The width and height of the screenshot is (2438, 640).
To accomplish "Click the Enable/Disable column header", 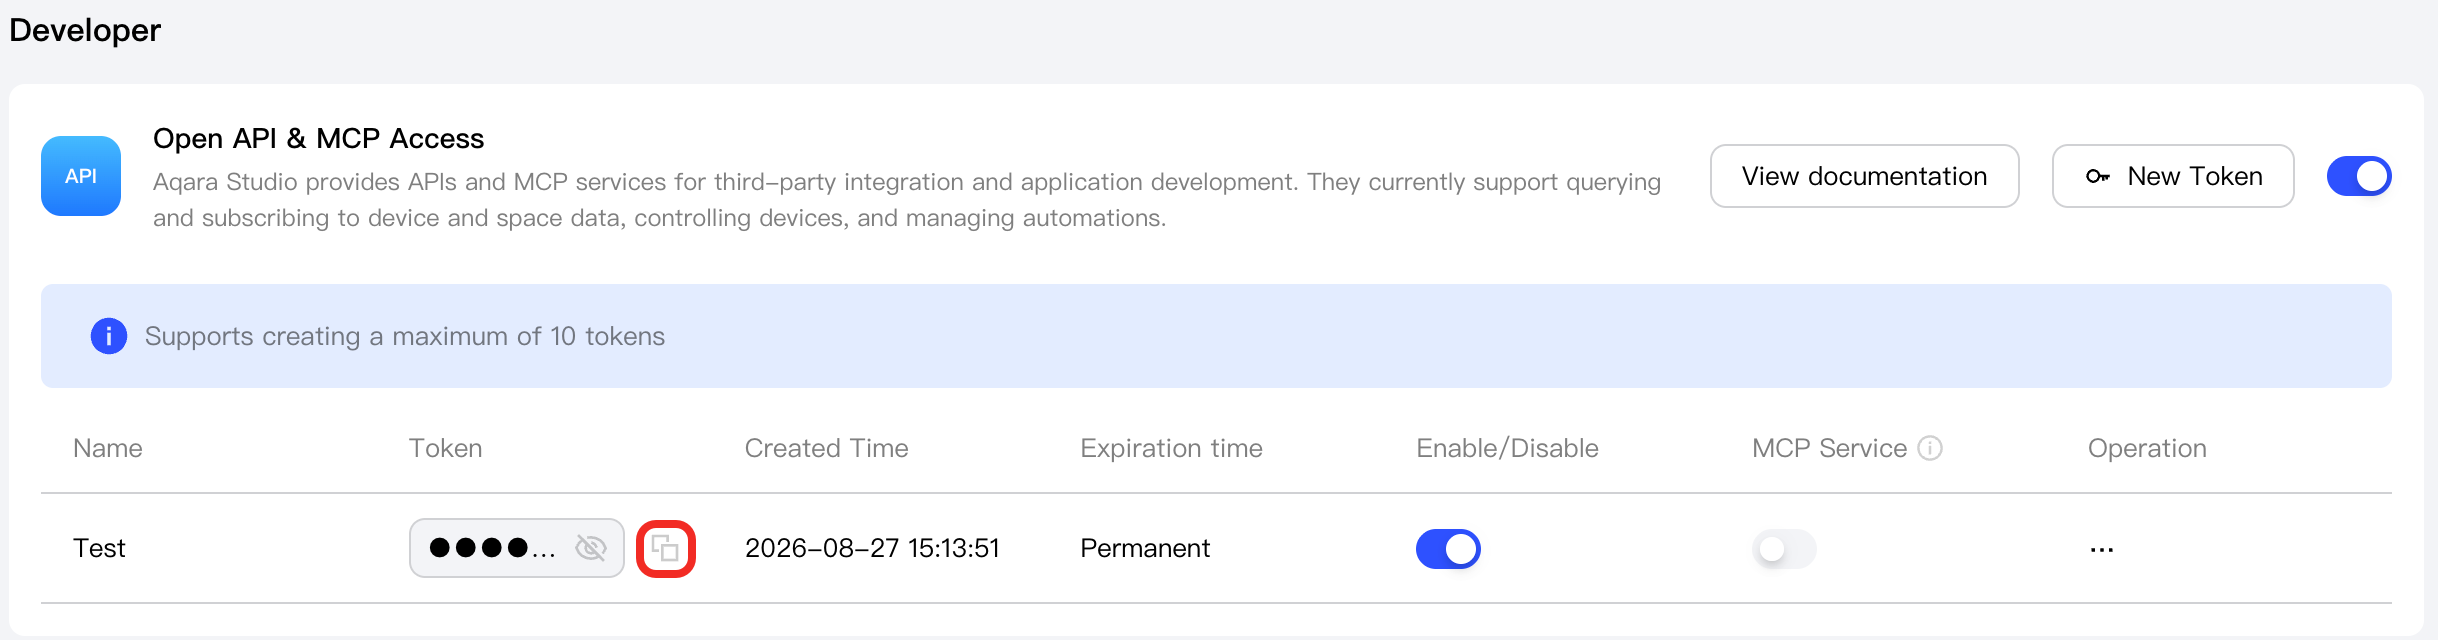I will click(1507, 448).
